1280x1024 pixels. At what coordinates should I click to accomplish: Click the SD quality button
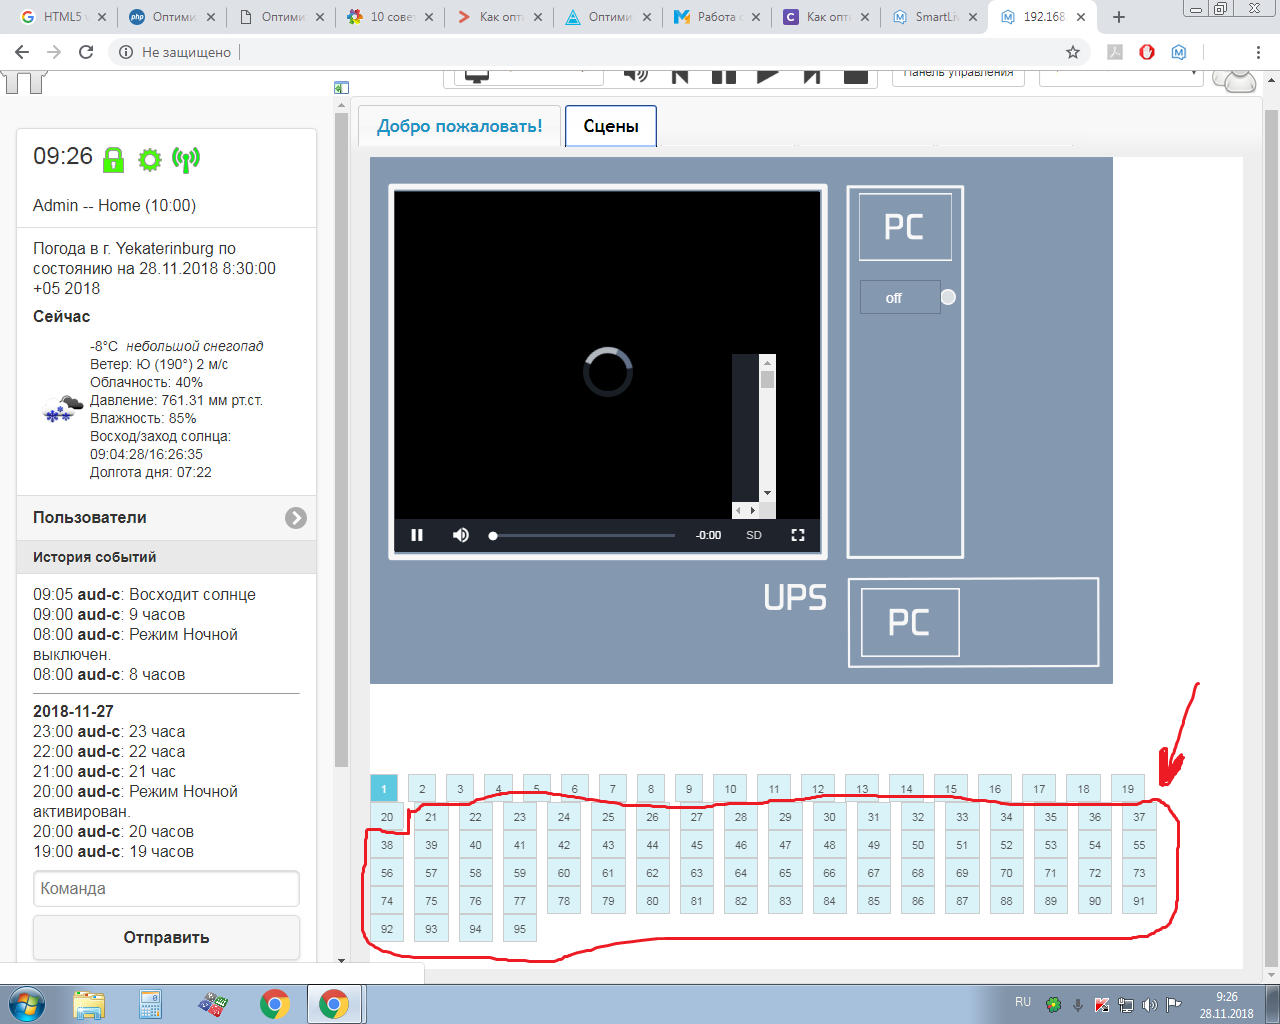(x=754, y=535)
